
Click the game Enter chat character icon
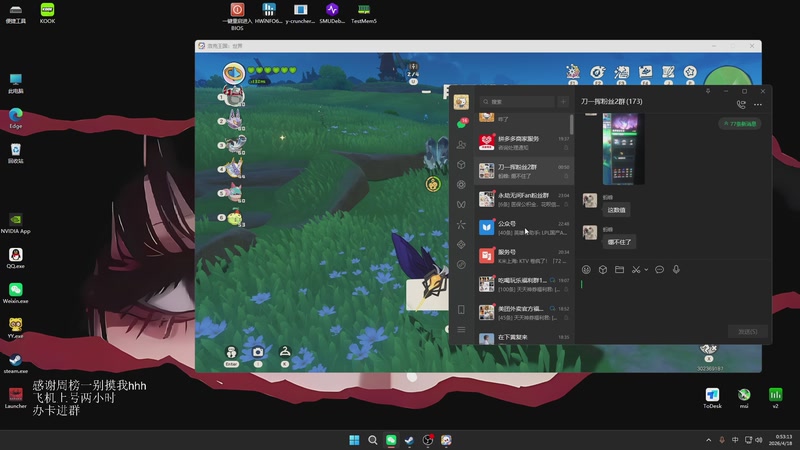coord(231,353)
